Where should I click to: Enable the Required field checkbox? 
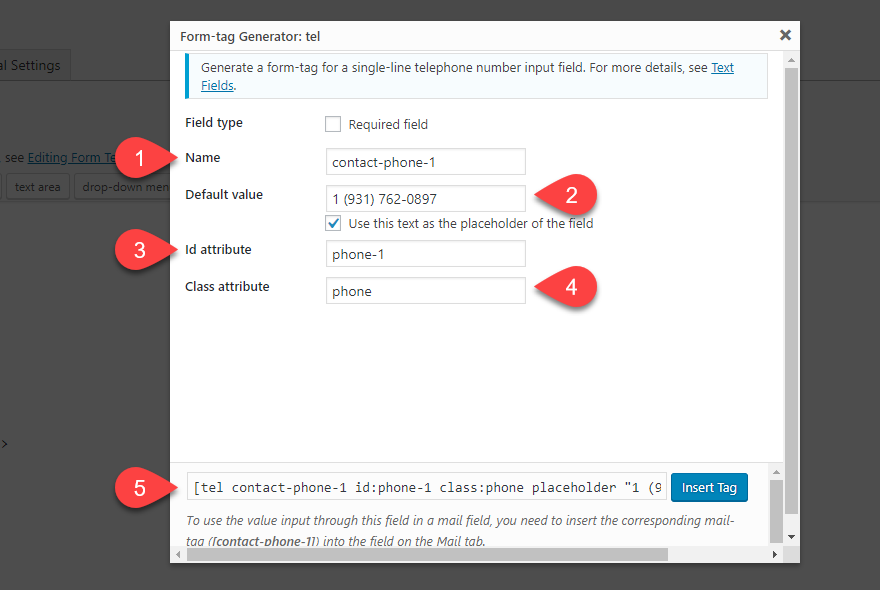pos(333,125)
